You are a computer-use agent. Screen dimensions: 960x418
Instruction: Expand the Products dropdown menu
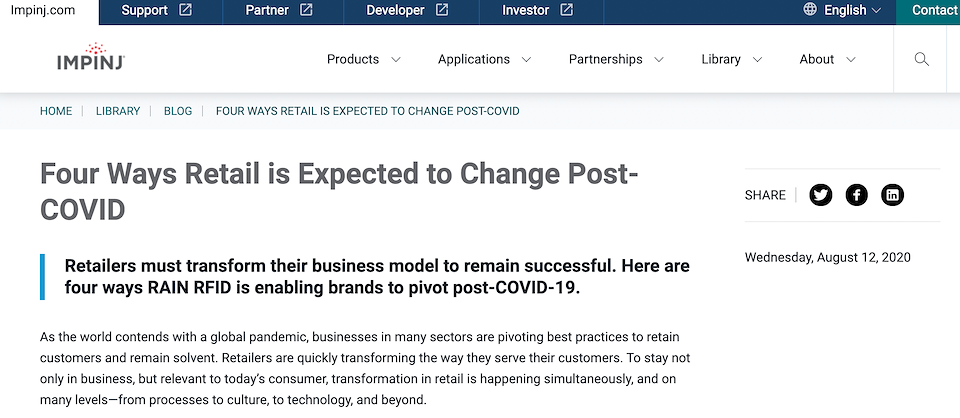coord(364,59)
